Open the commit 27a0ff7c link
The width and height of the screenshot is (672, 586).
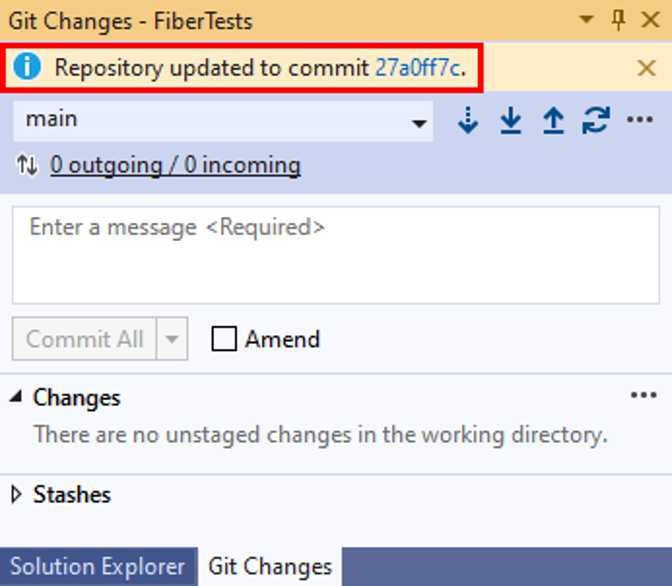tap(418, 68)
